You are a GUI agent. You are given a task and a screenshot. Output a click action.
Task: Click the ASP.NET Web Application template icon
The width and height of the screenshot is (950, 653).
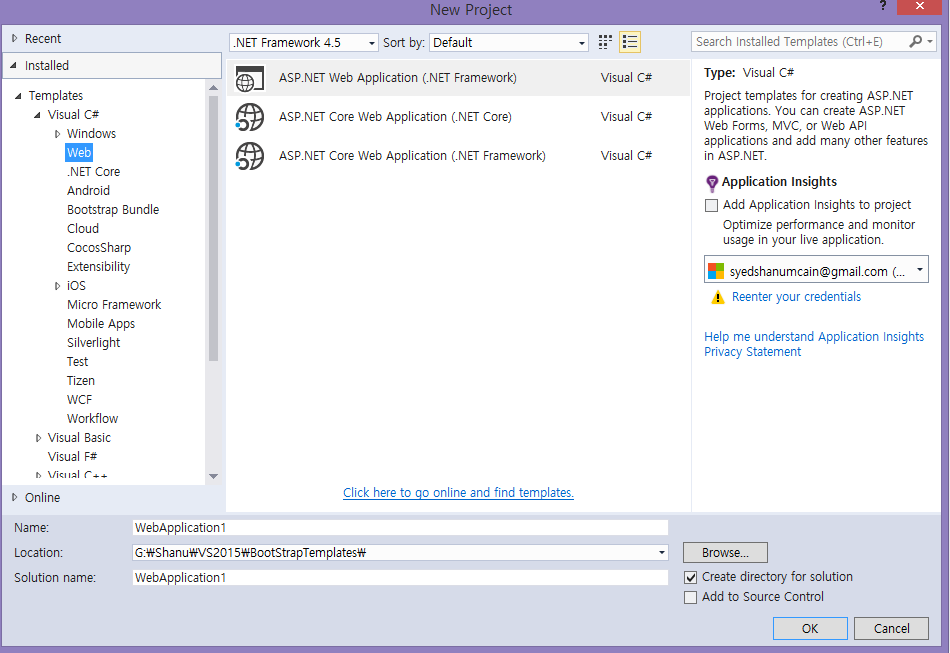[x=250, y=78]
